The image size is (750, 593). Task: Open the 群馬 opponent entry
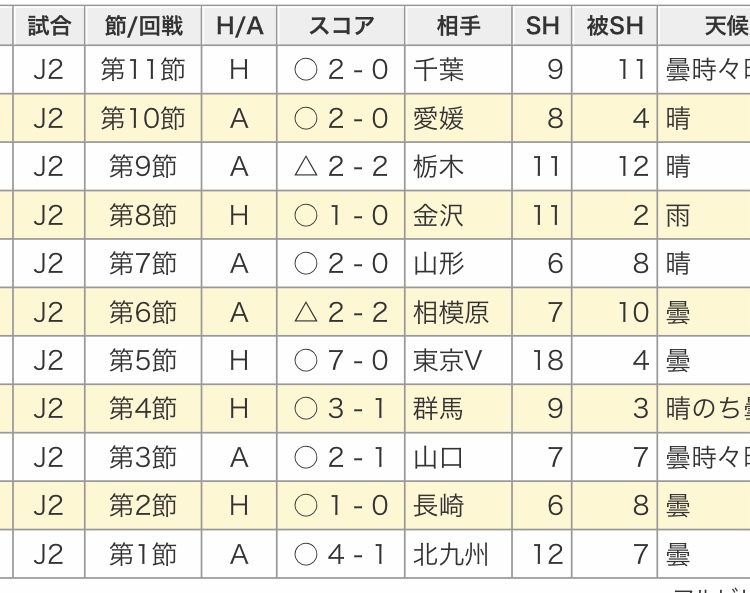[438, 409]
